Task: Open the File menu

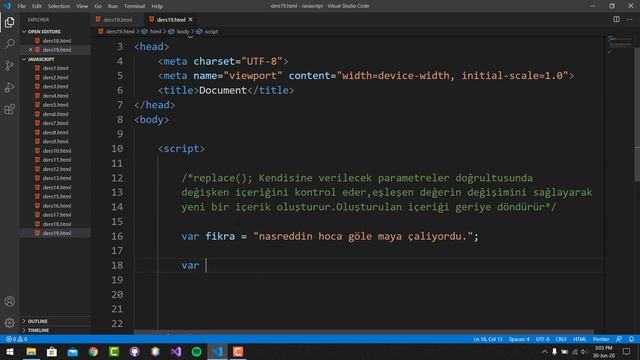Action: [21, 6]
